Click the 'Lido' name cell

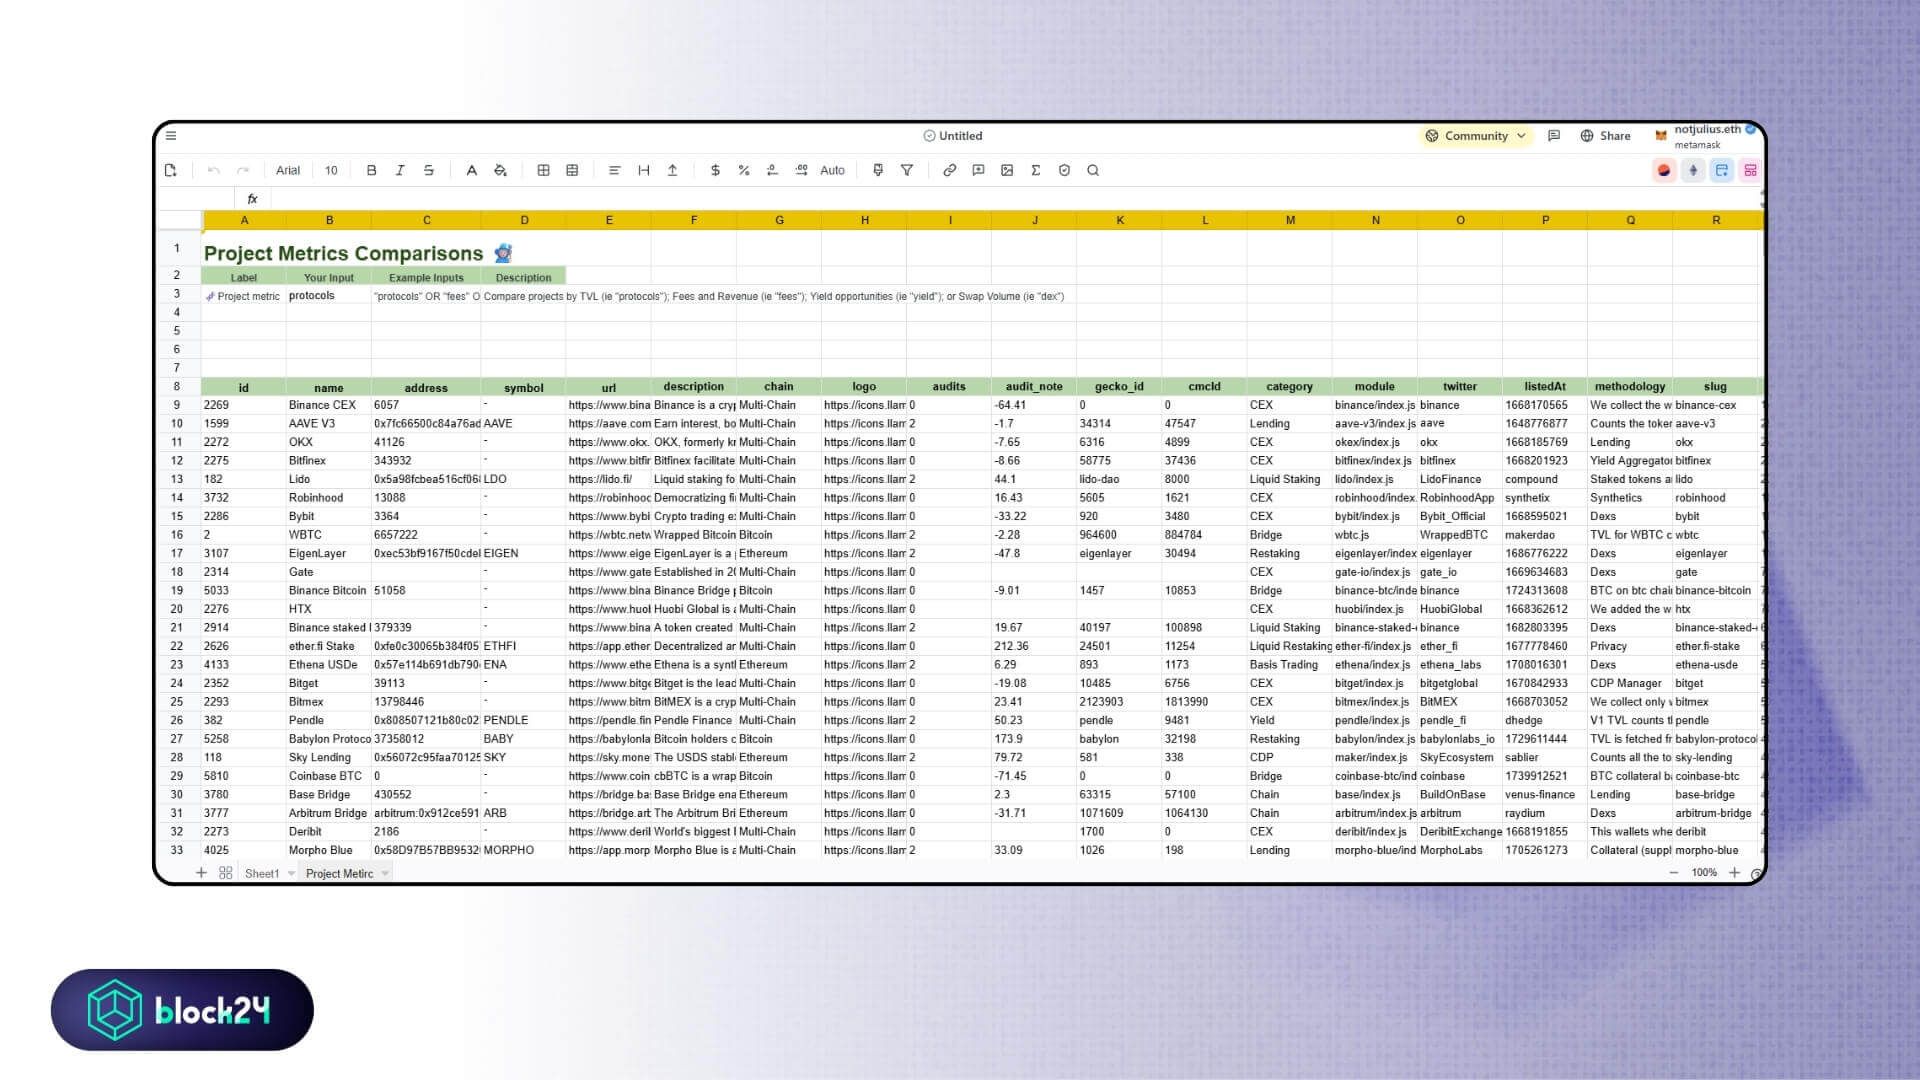pyautogui.click(x=329, y=479)
